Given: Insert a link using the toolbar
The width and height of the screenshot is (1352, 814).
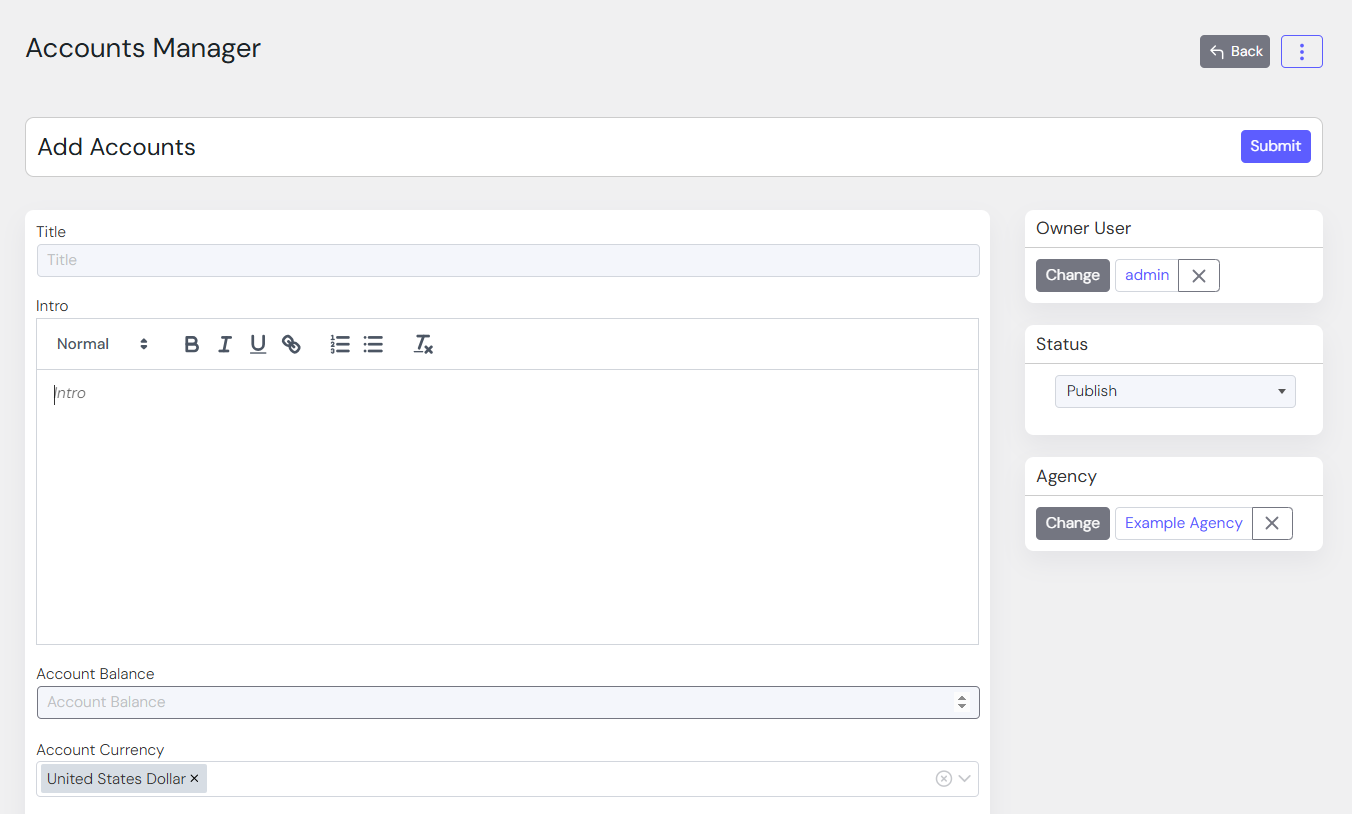Looking at the screenshot, I should click(x=291, y=344).
